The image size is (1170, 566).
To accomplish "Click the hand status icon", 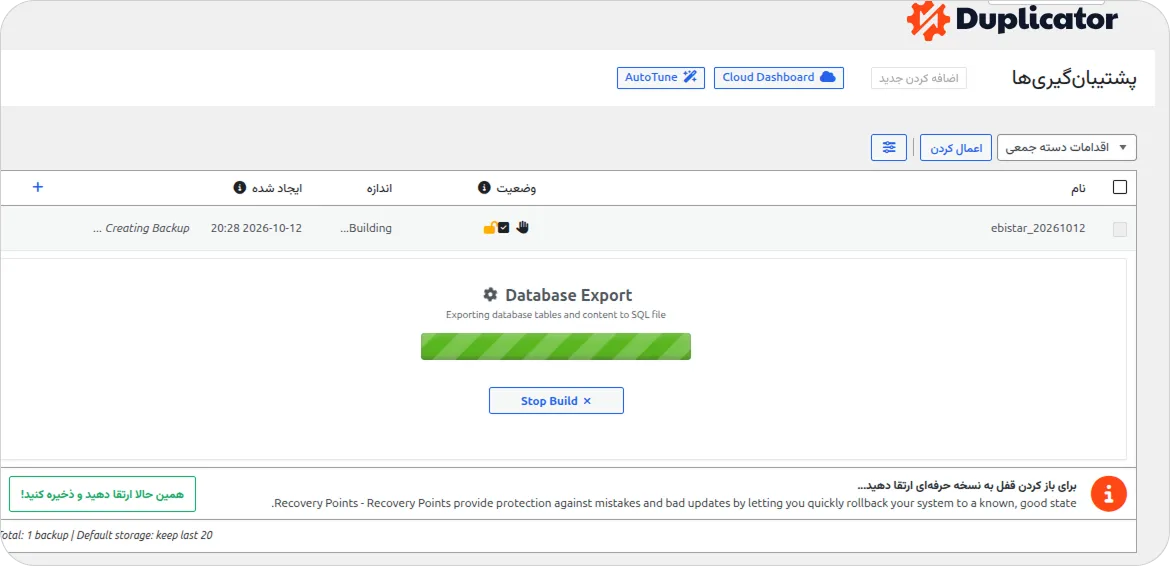I will tap(522, 227).
